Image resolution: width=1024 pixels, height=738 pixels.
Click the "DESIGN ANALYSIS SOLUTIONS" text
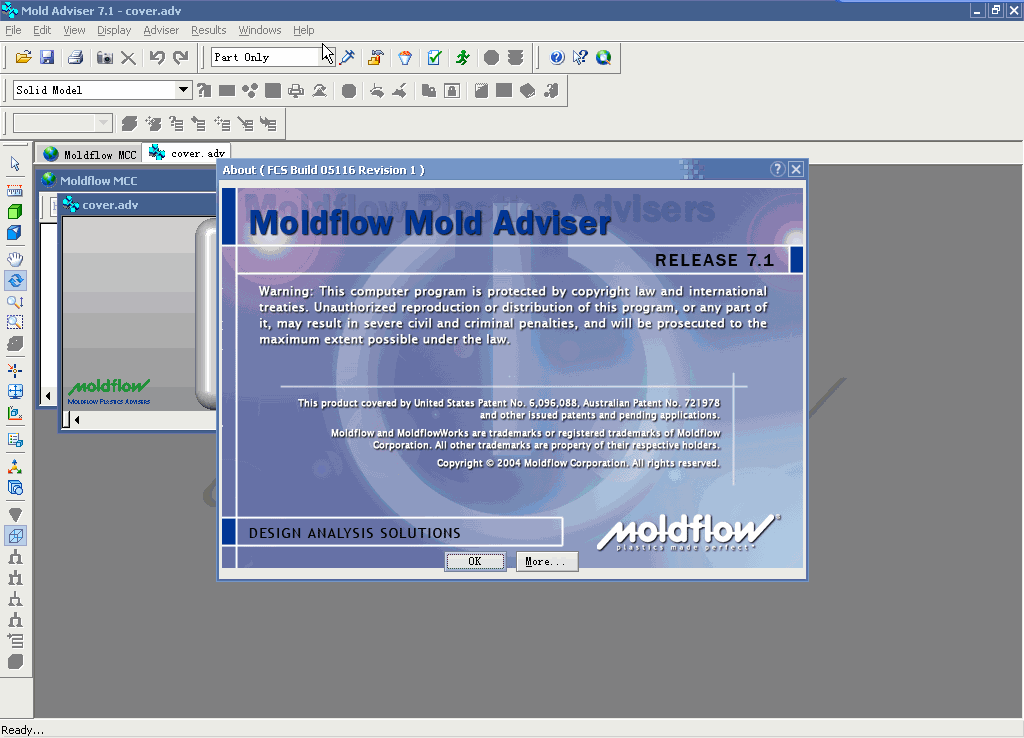pyautogui.click(x=355, y=533)
